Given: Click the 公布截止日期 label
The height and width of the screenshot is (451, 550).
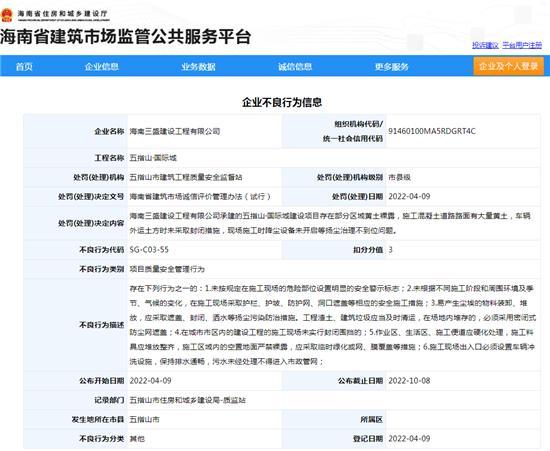Looking at the screenshot, I should pyautogui.click(x=360, y=381).
